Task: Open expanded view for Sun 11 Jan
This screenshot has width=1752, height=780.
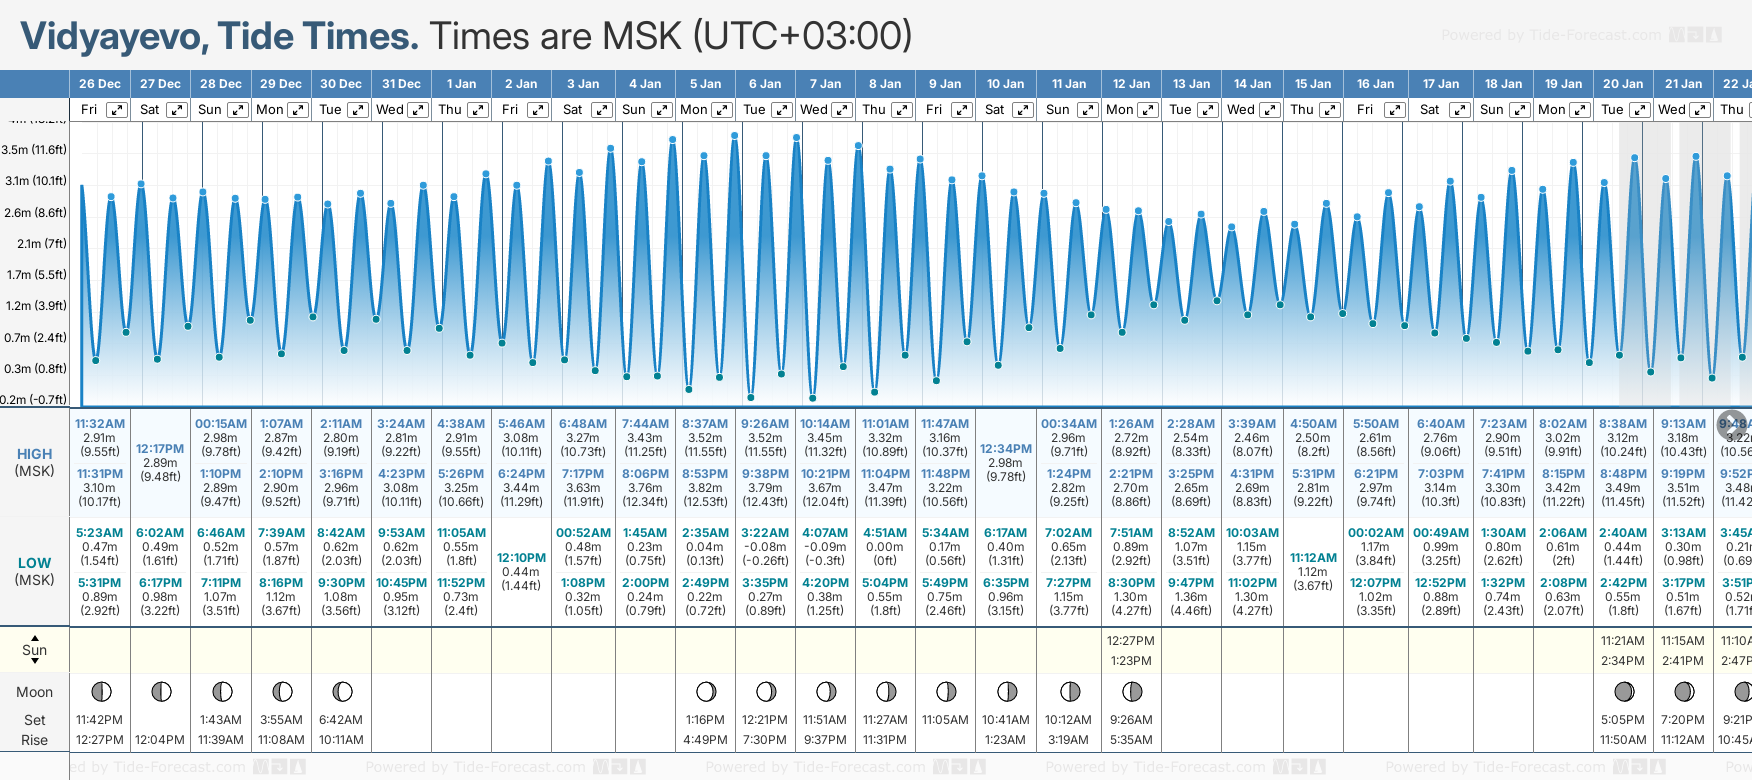Action: 1087,110
